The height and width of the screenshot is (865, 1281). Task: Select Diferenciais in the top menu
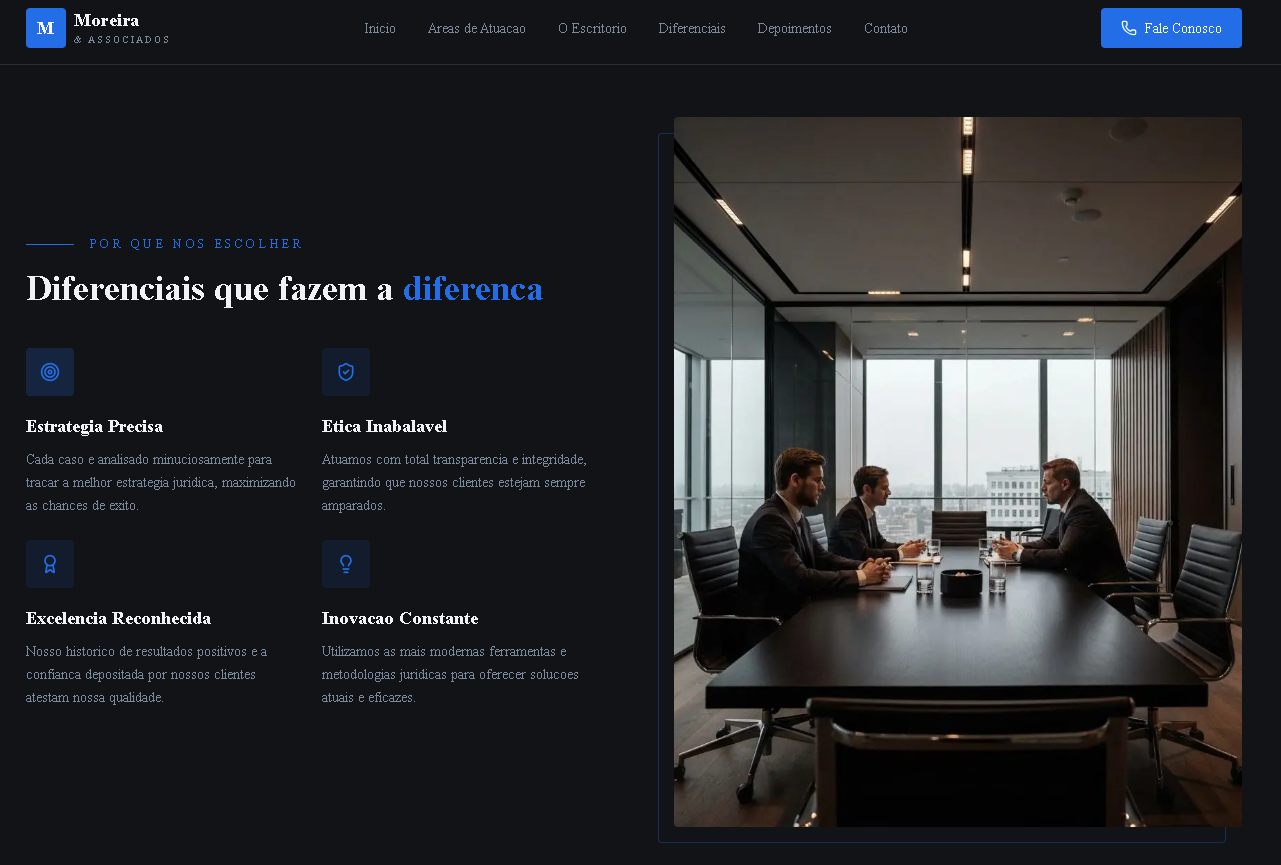[x=692, y=29]
